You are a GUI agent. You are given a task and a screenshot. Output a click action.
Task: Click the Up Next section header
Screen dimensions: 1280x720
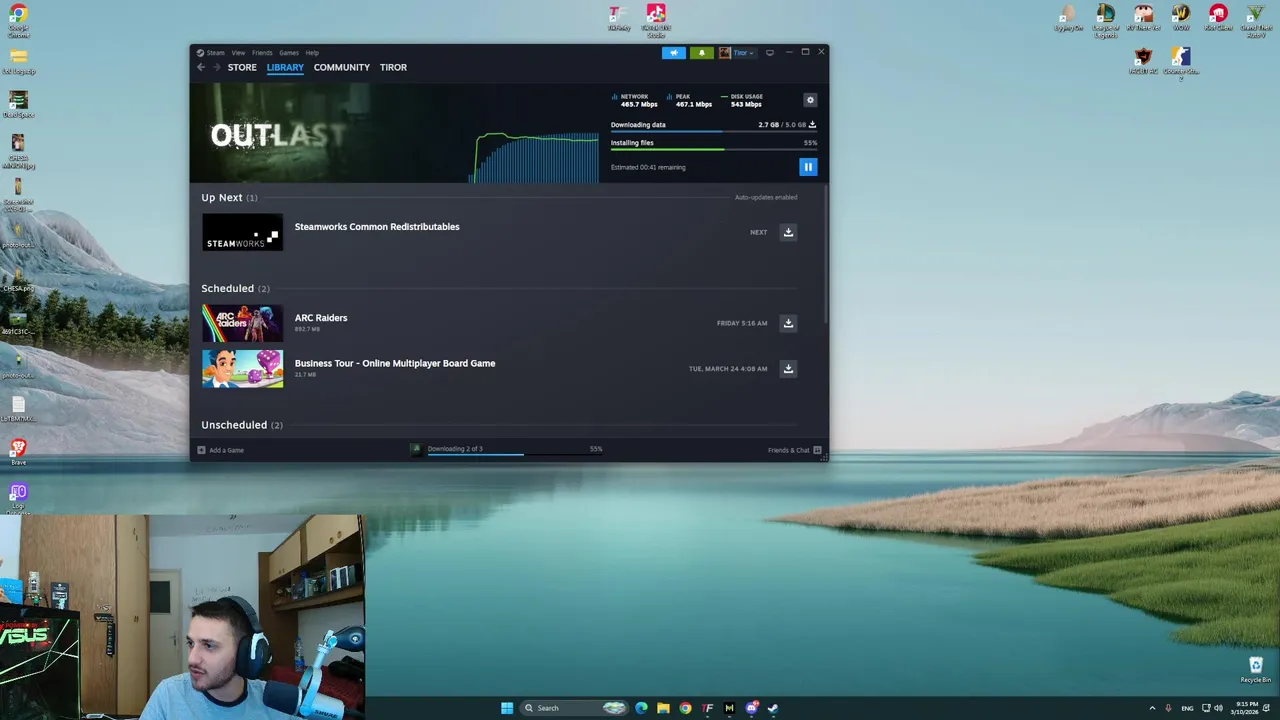coord(229,197)
